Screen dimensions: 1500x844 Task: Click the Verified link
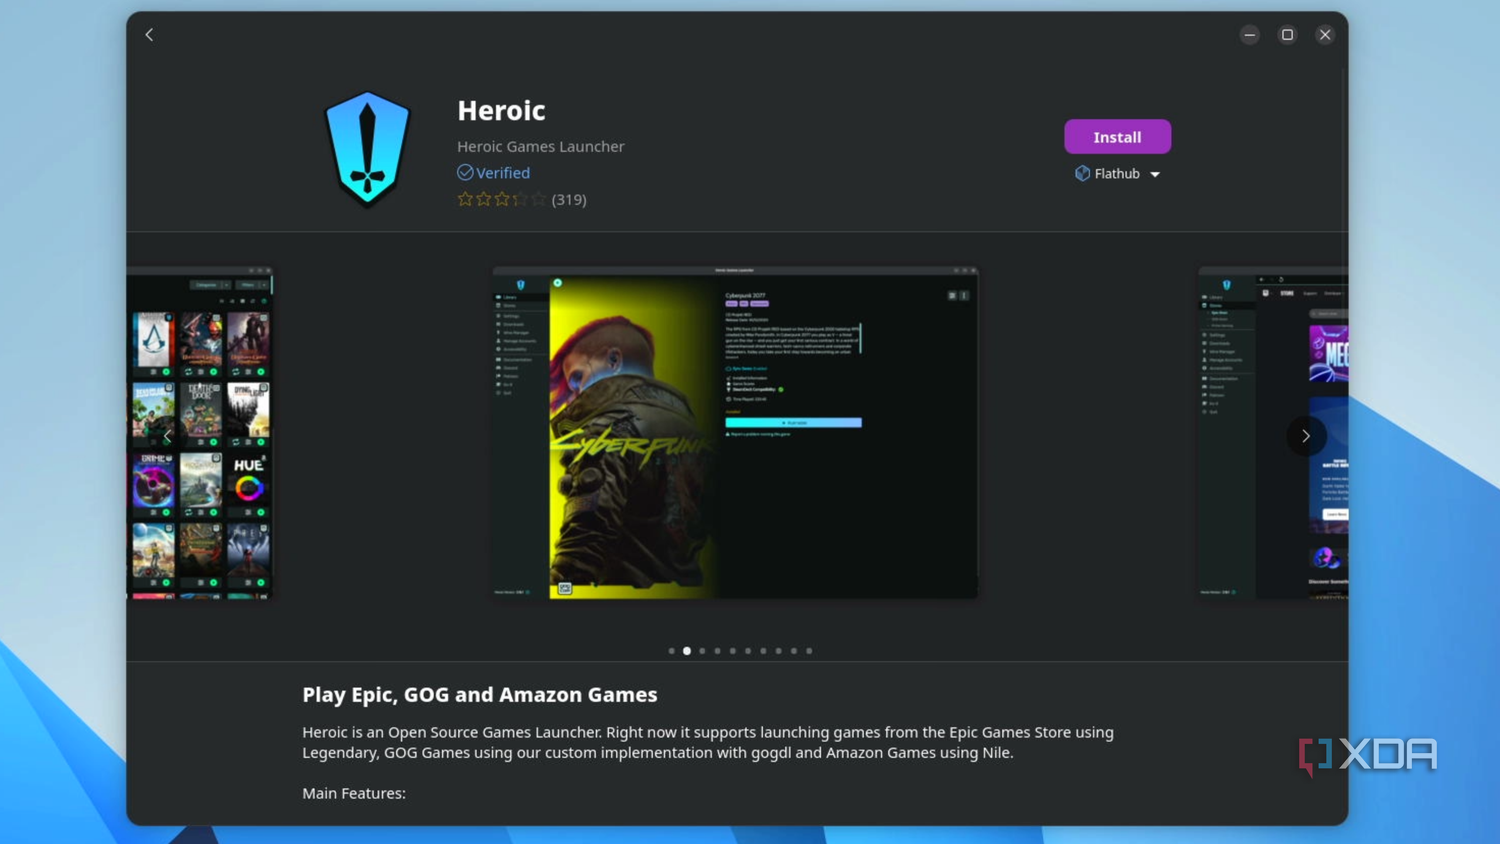pyautogui.click(x=503, y=173)
